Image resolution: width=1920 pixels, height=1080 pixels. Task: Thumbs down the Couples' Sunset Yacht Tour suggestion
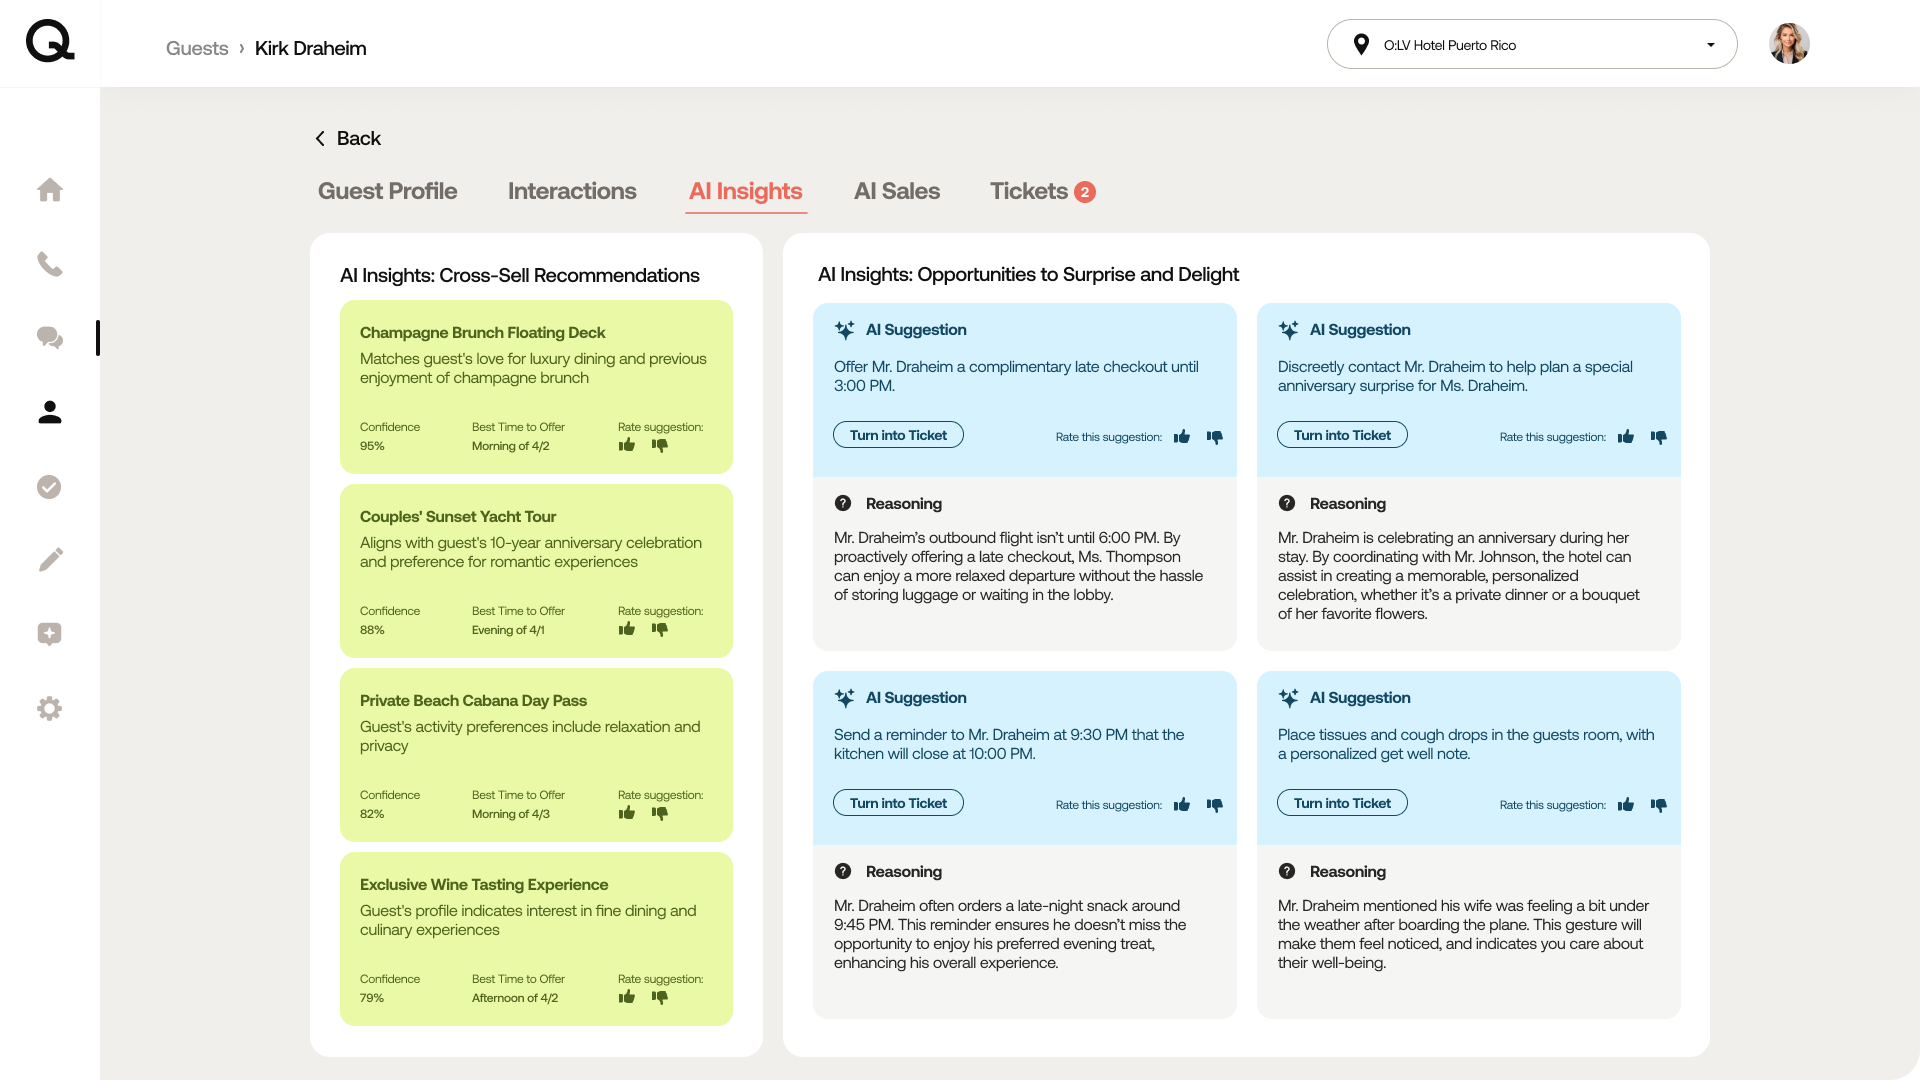coord(660,629)
